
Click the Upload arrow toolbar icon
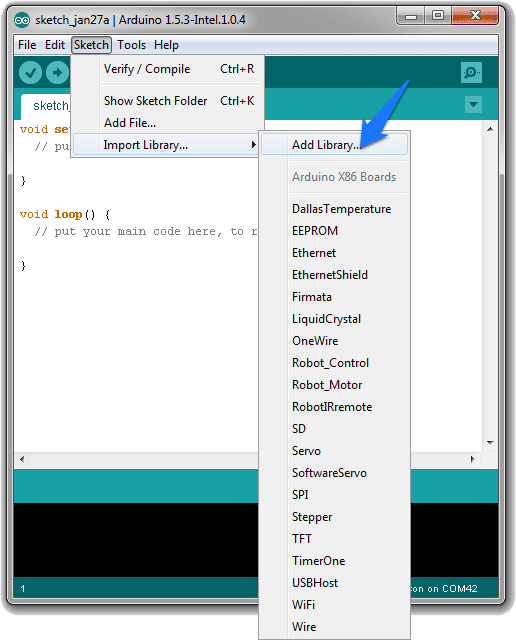(x=57, y=73)
